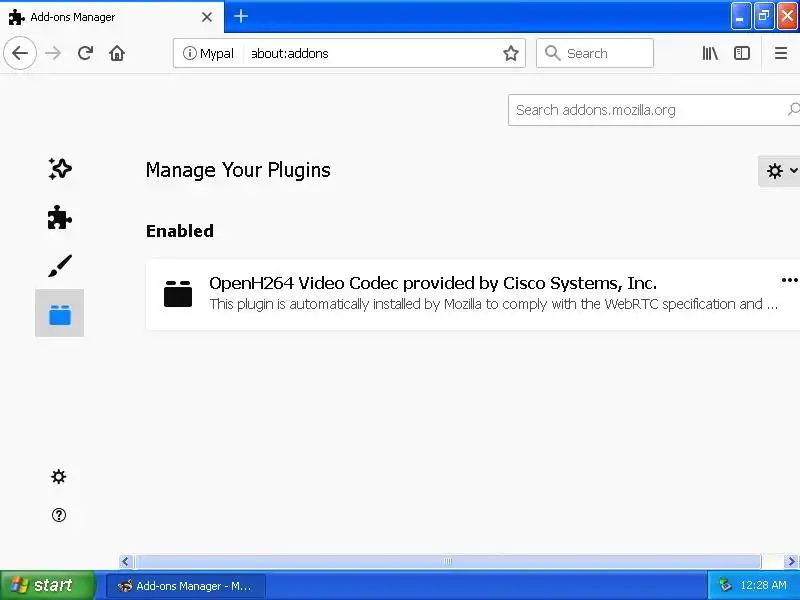Screen dimensions: 800x600
Task: Expand the tools gear dropdown for all add-ons
Action: tap(779, 171)
